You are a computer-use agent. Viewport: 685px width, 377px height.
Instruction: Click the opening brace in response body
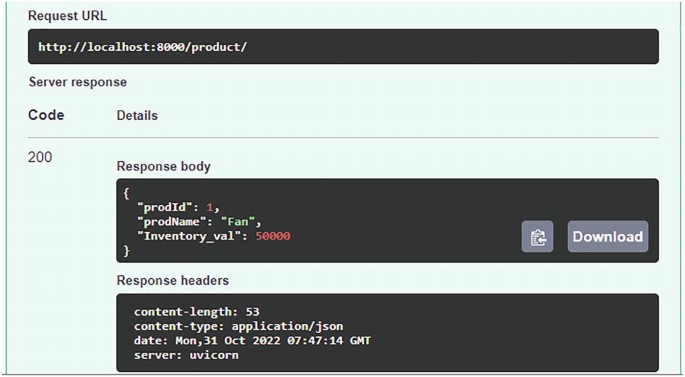pyautogui.click(x=126, y=193)
